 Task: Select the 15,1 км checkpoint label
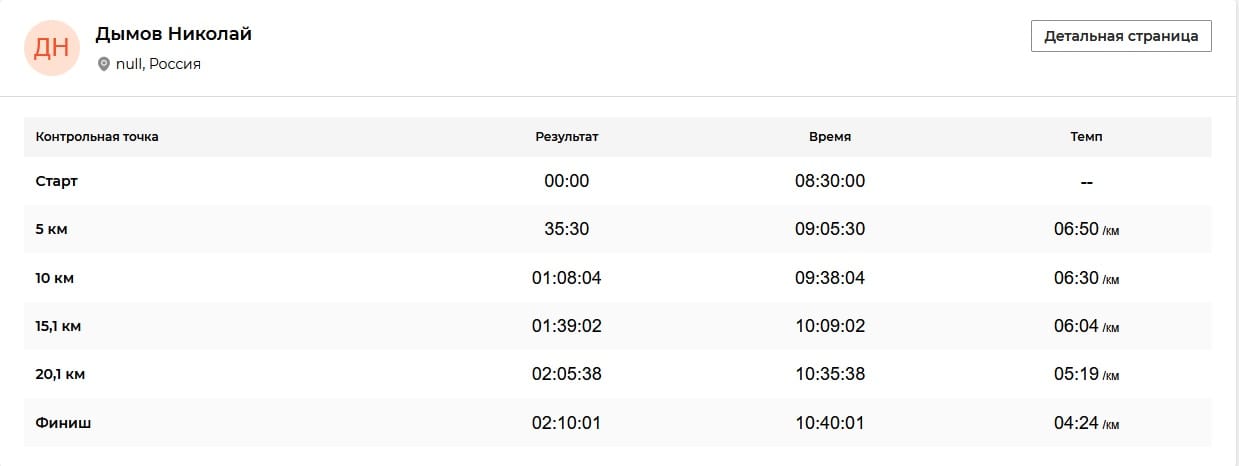[x=60, y=326]
